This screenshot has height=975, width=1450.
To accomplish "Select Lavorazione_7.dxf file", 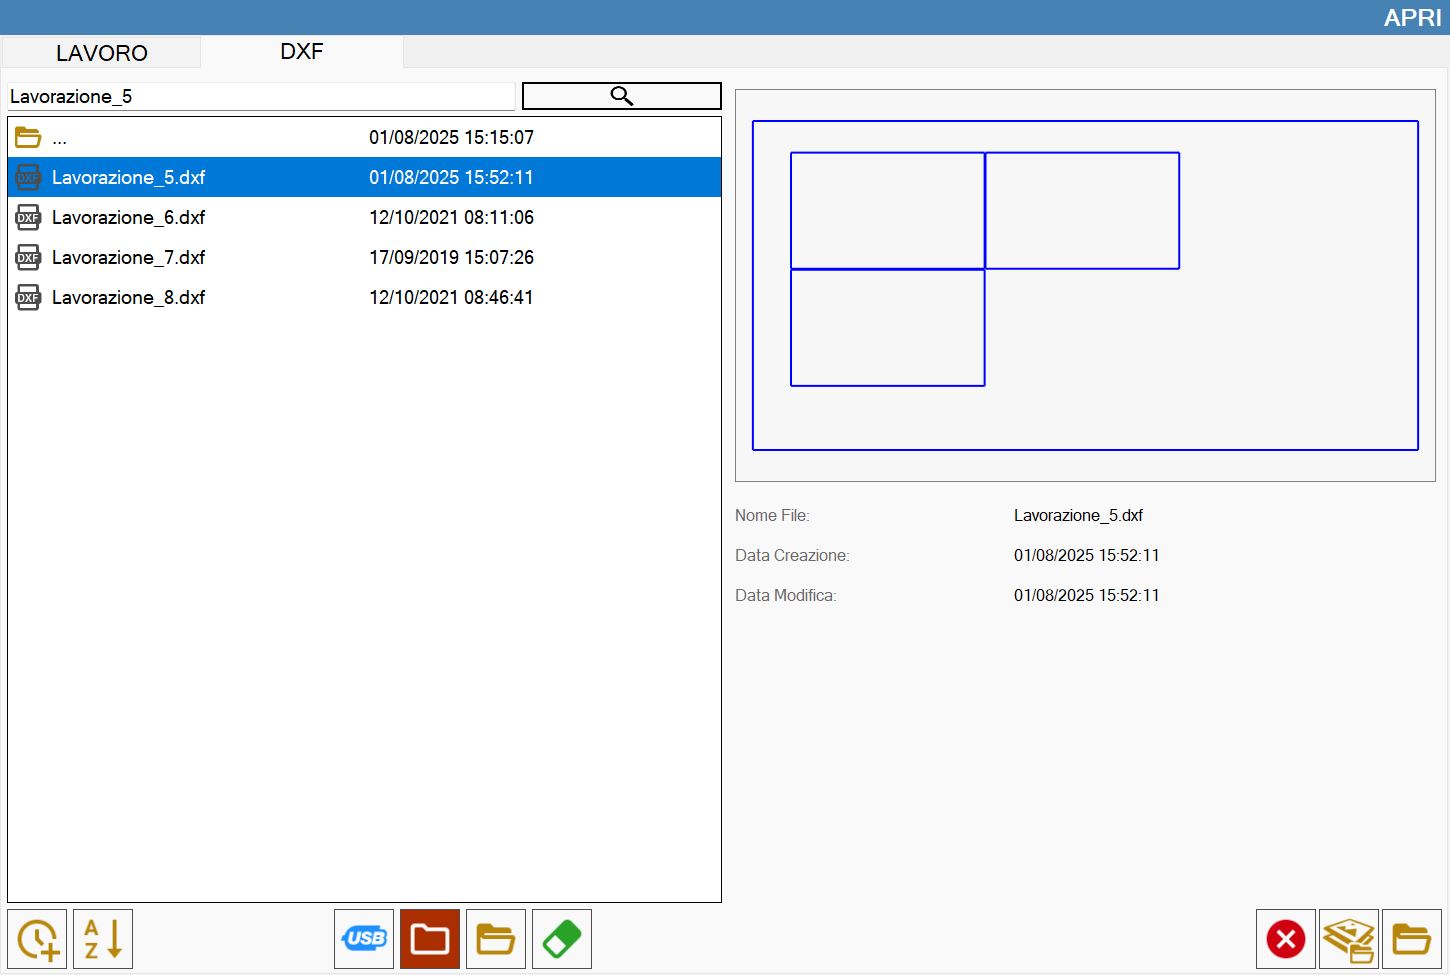I will click(364, 257).
